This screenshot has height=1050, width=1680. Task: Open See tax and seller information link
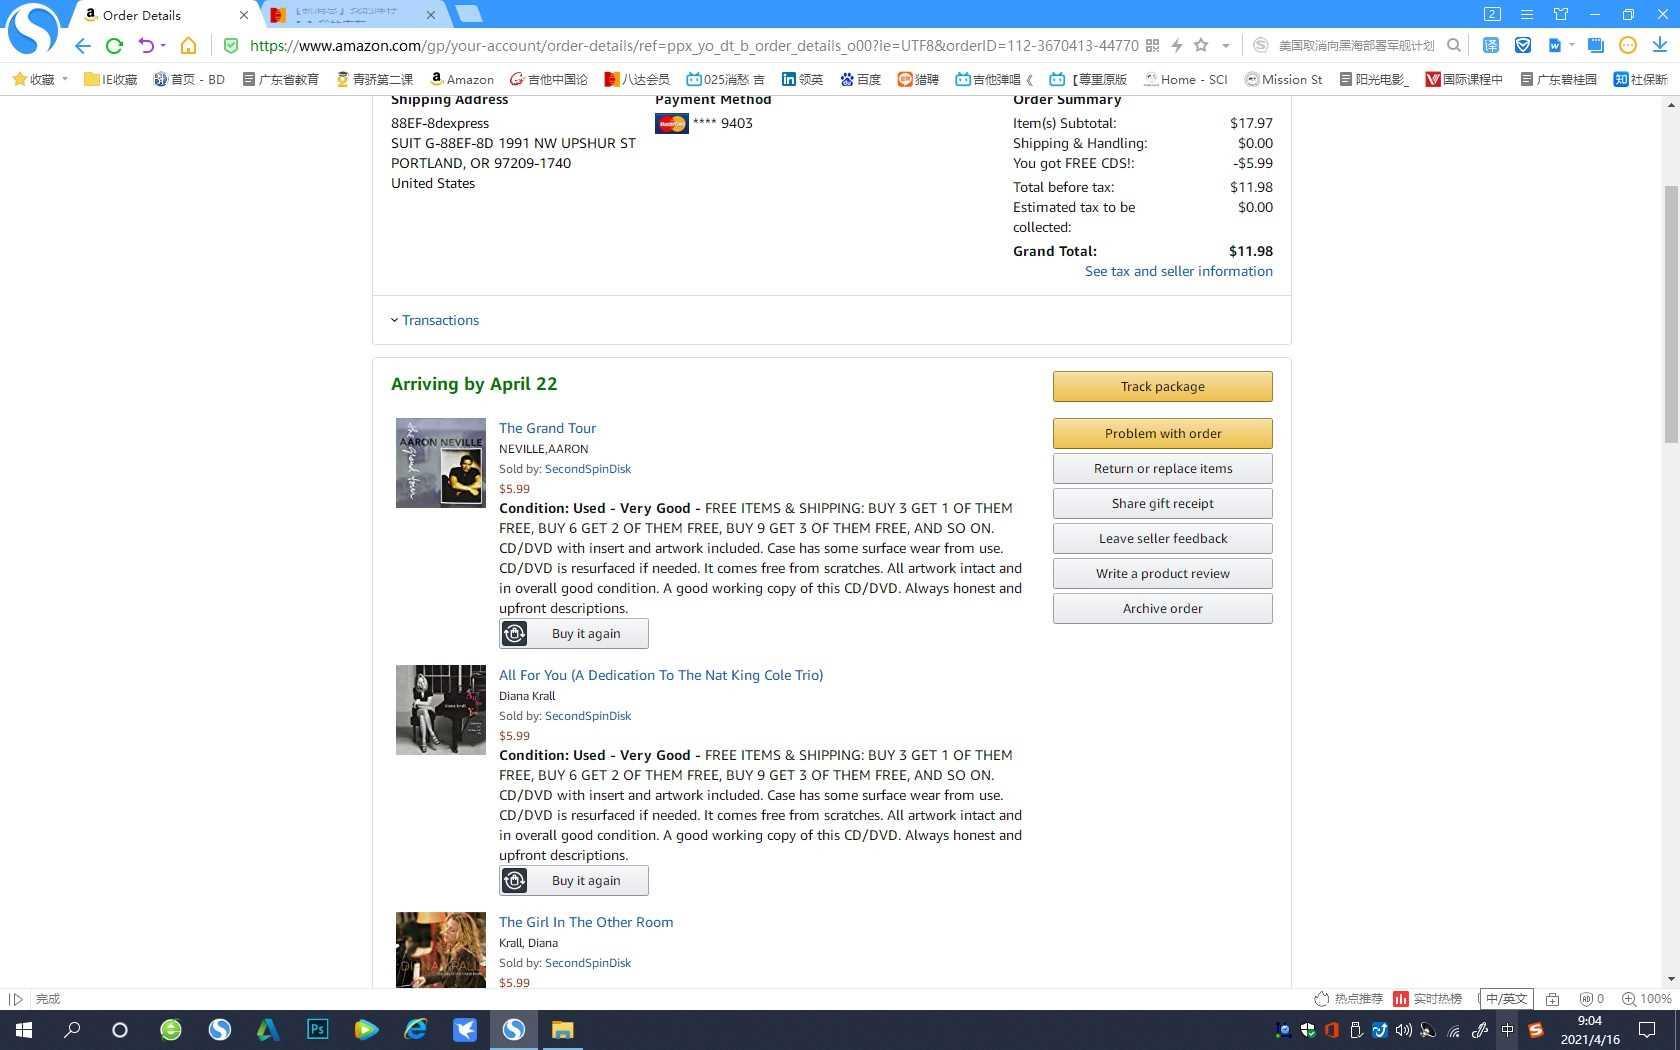click(x=1178, y=271)
